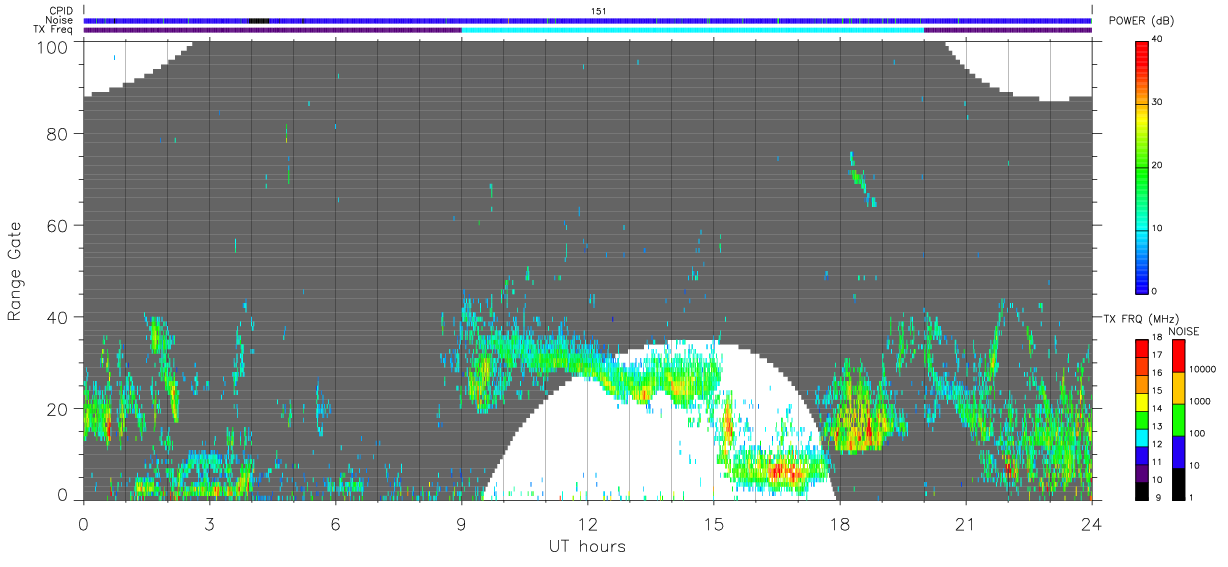Click the power colorbar label 30
Viewport: 1228px width, 567px height.
pyautogui.click(x=1158, y=102)
